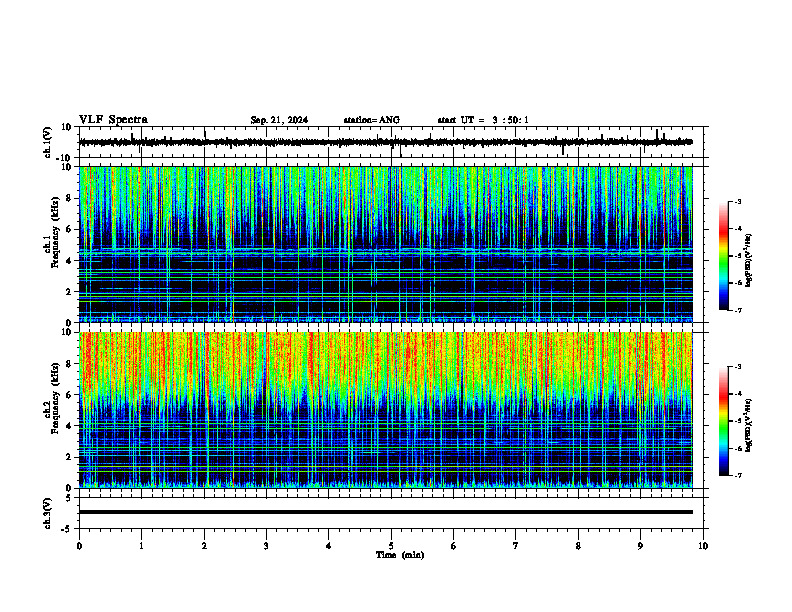Click the "start UT = 3 :50: 1" text
Viewport: 792px width, 612px height.
[x=483, y=120]
